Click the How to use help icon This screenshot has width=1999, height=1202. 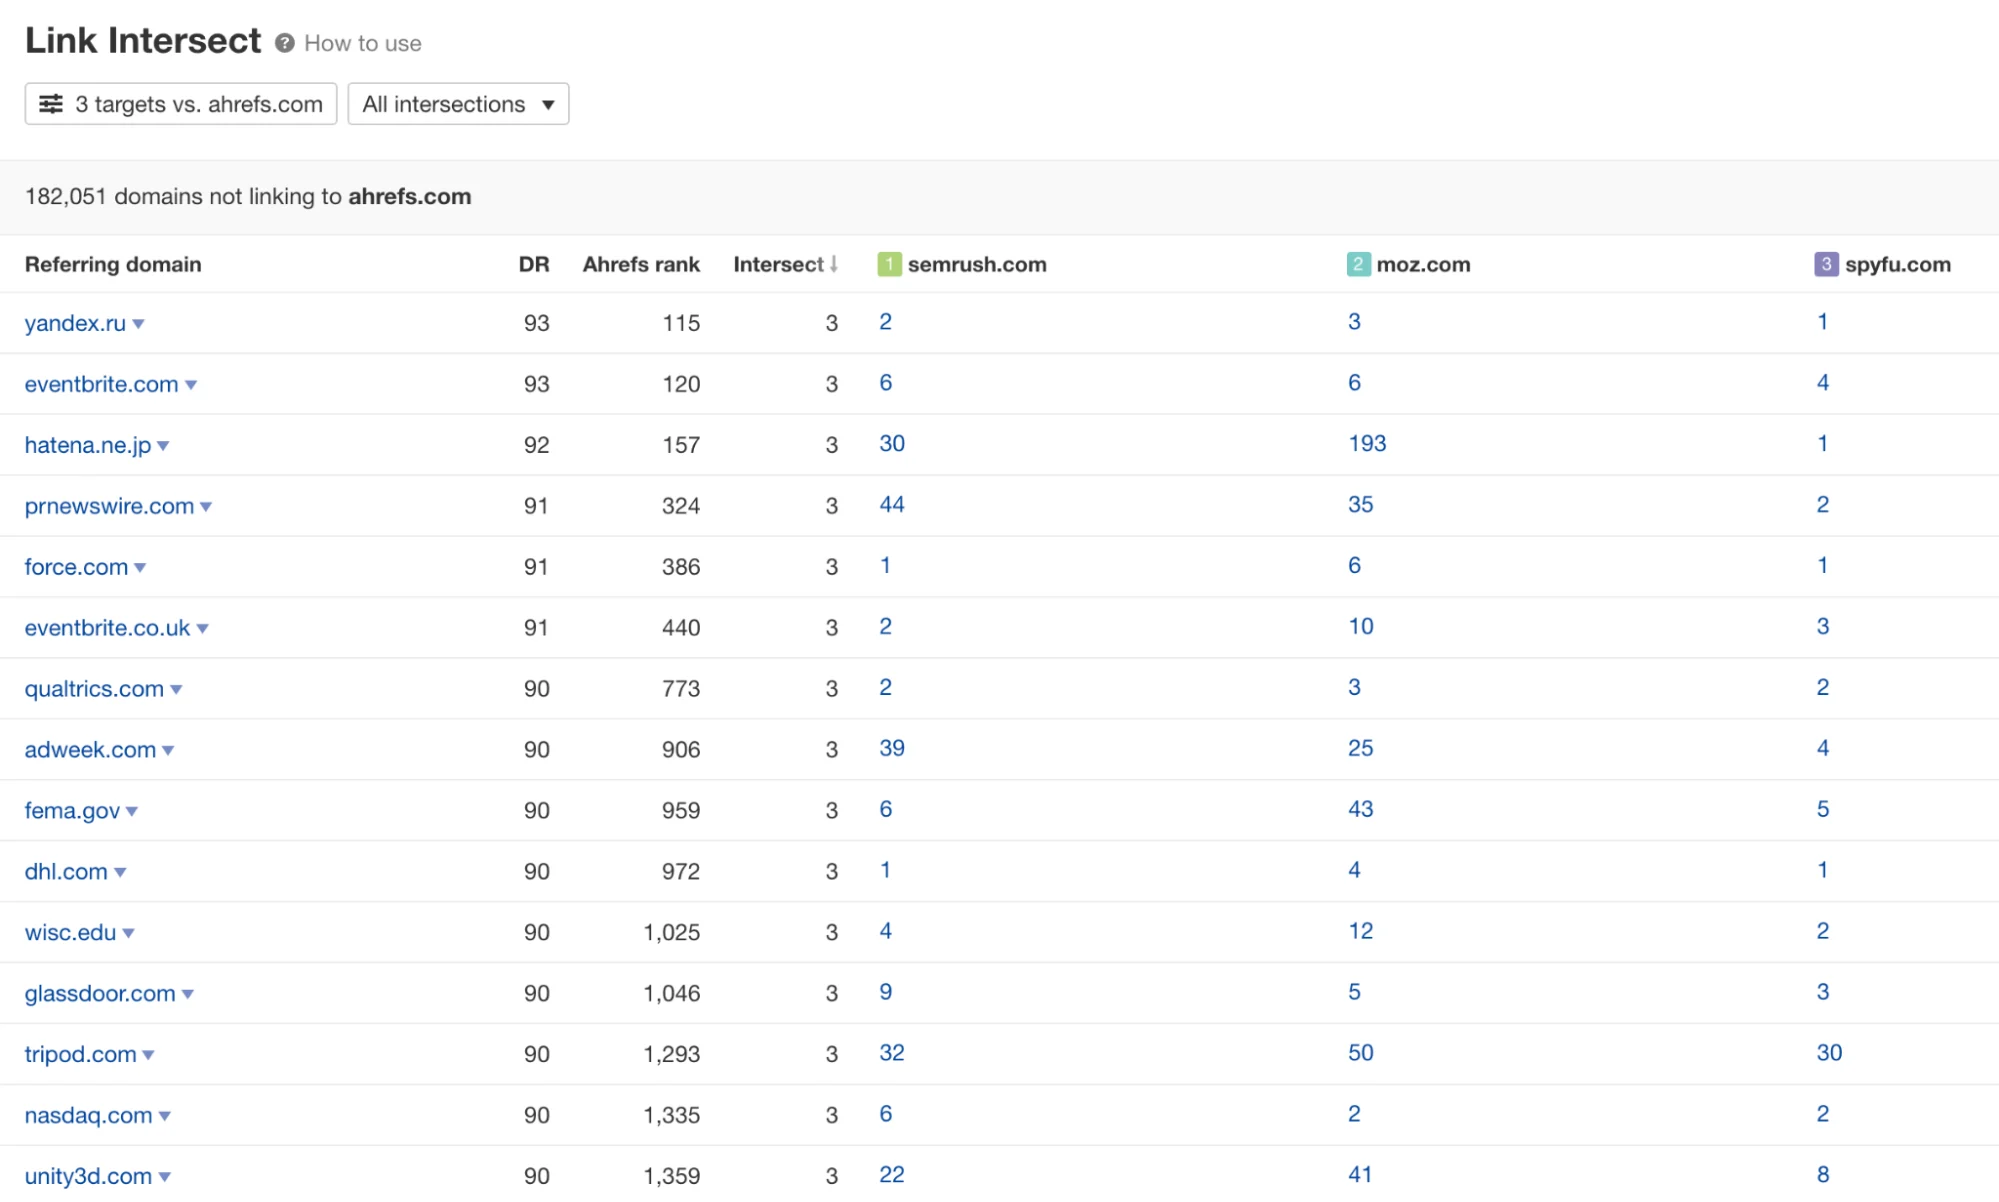[285, 43]
